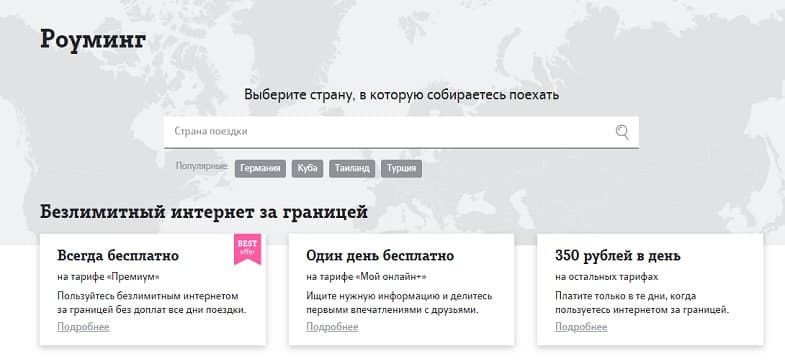This screenshot has width=785, height=364.
Task: Open Подробнее under 'Всегда бесплатно'
Action: coord(83,327)
